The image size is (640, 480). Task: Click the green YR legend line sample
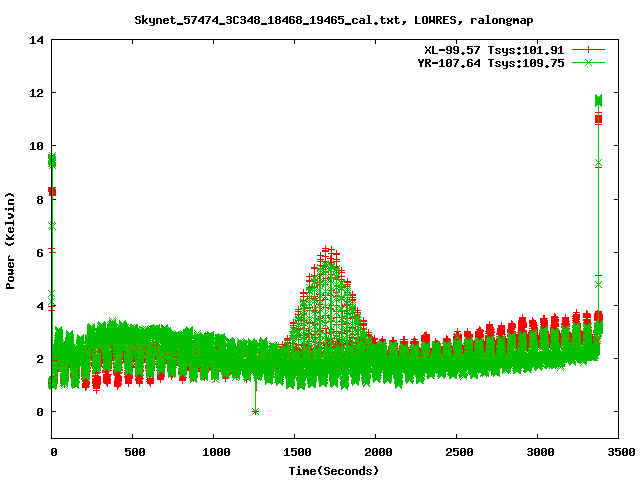tap(588, 62)
